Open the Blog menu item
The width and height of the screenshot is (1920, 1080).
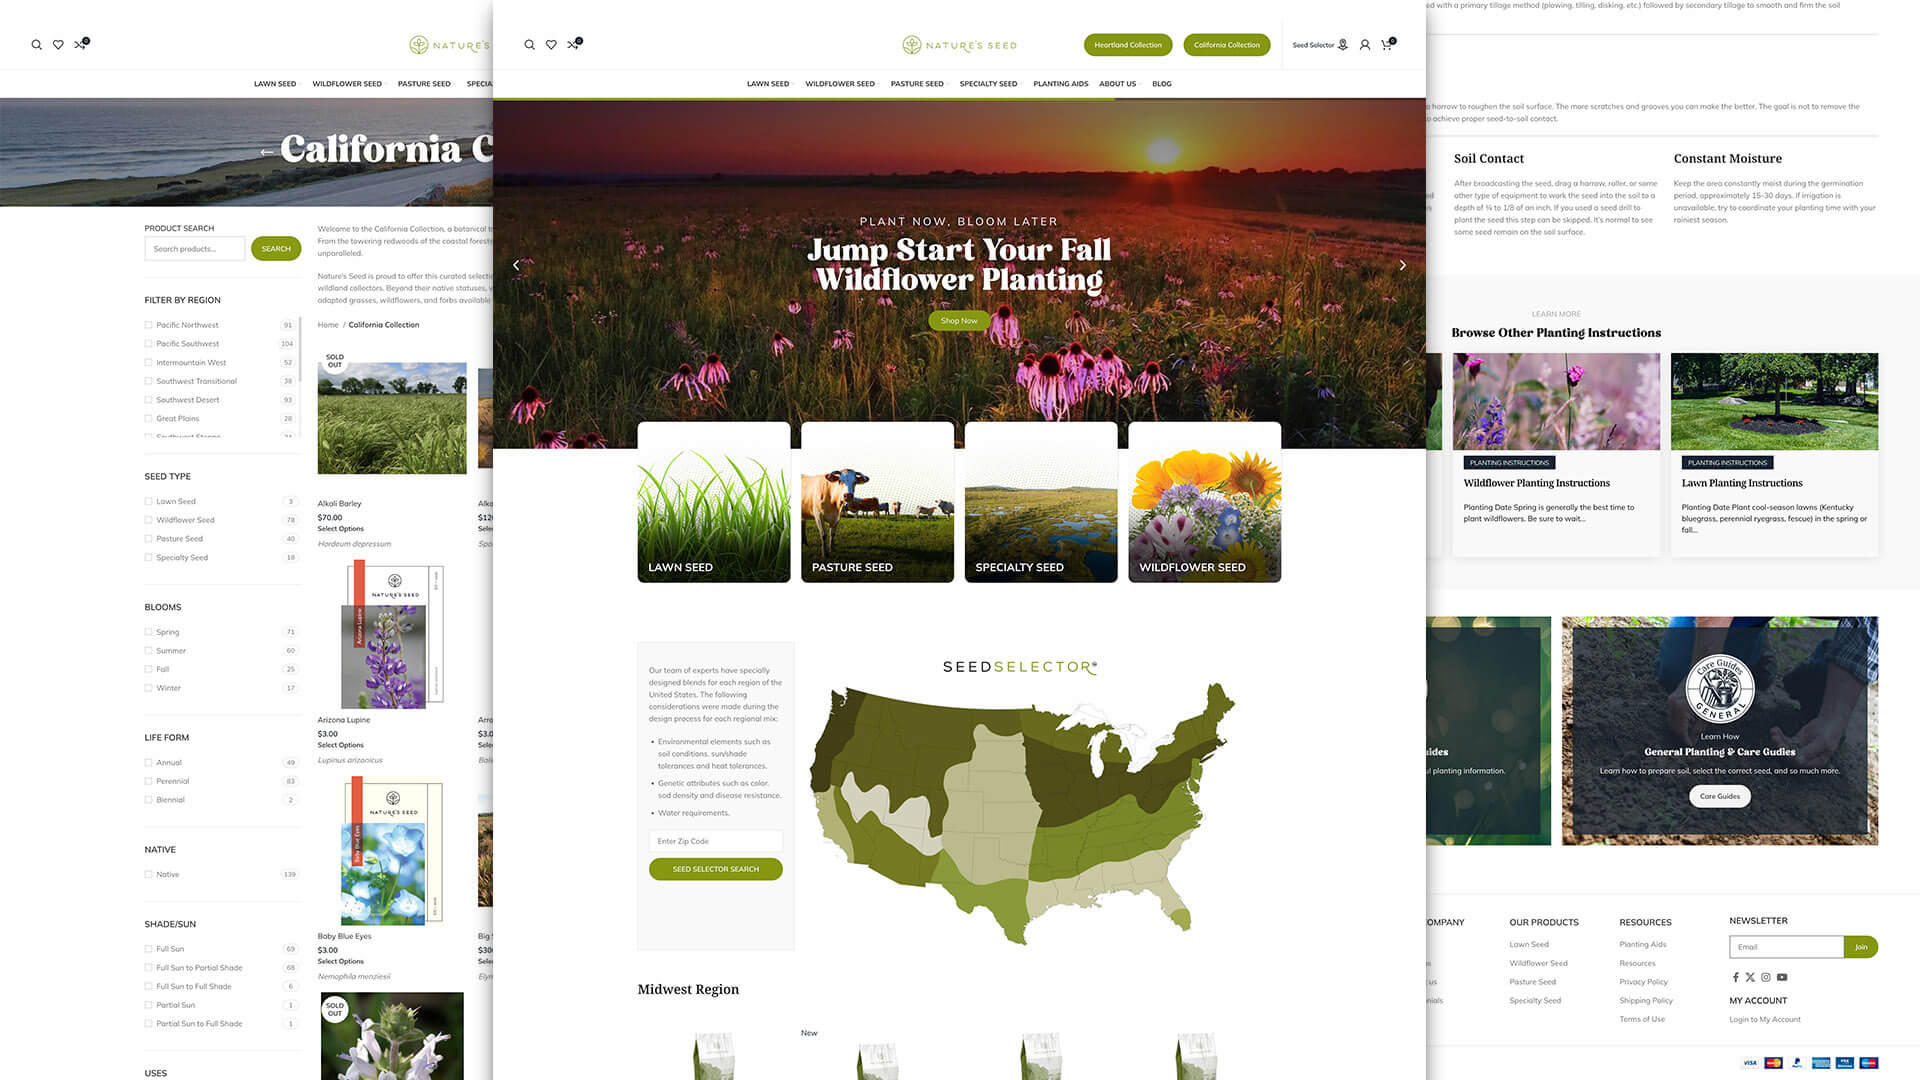[x=1161, y=84]
